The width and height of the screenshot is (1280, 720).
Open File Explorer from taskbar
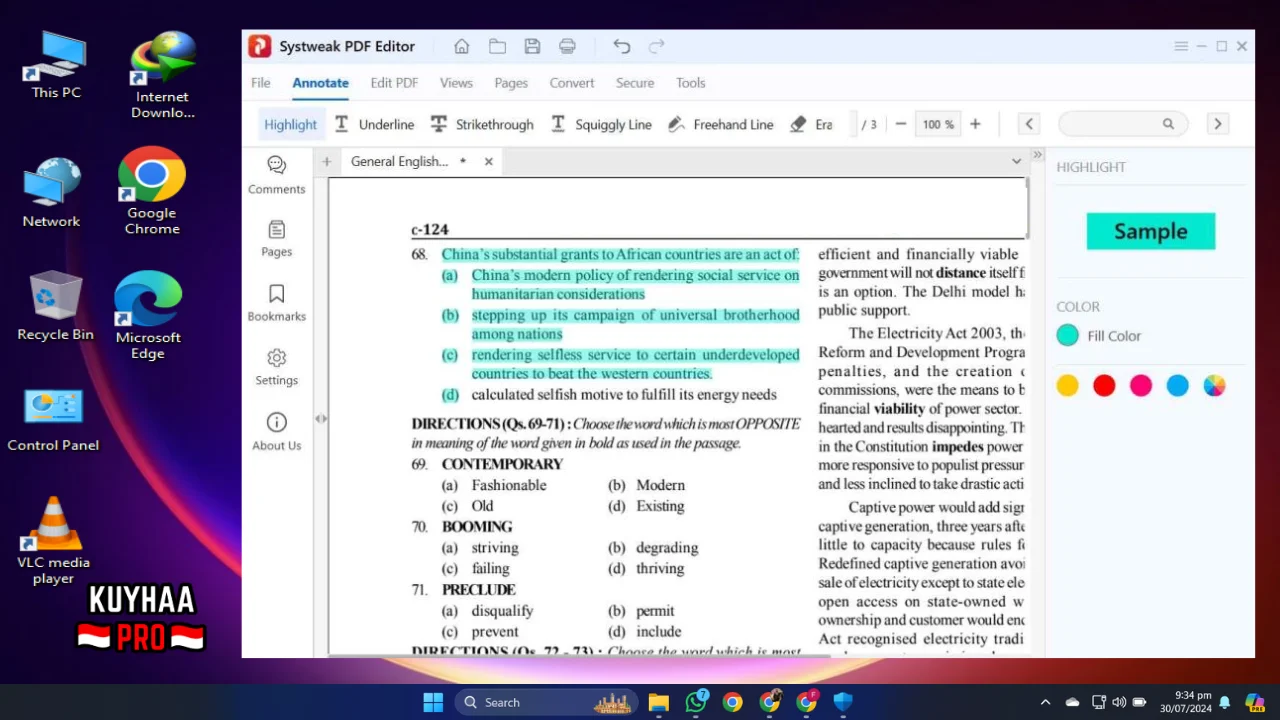(658, 702)
